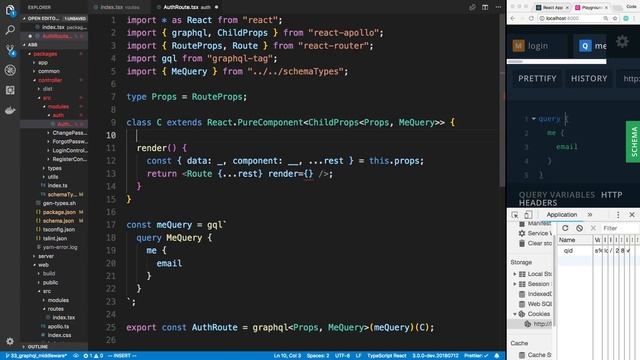
Task: Open the Debug view in activity bar
Action: 10,70
